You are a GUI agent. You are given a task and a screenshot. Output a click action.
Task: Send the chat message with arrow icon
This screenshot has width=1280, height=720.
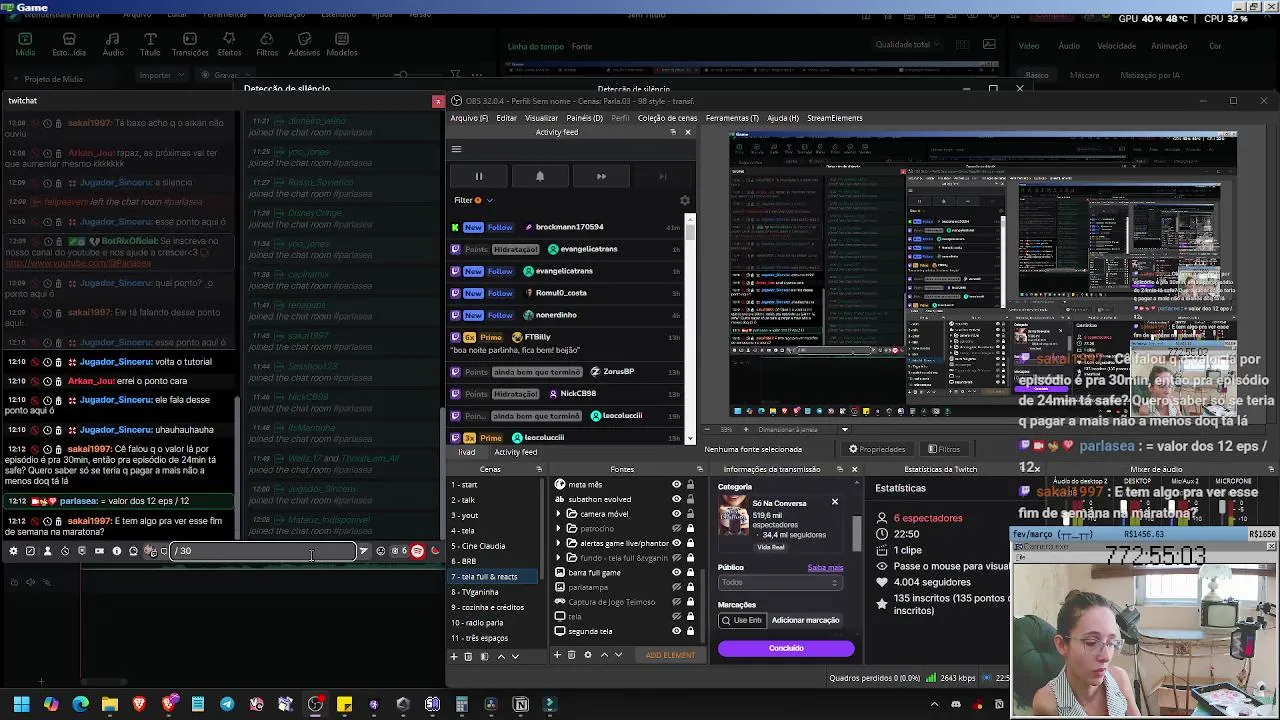coord(364,551)
